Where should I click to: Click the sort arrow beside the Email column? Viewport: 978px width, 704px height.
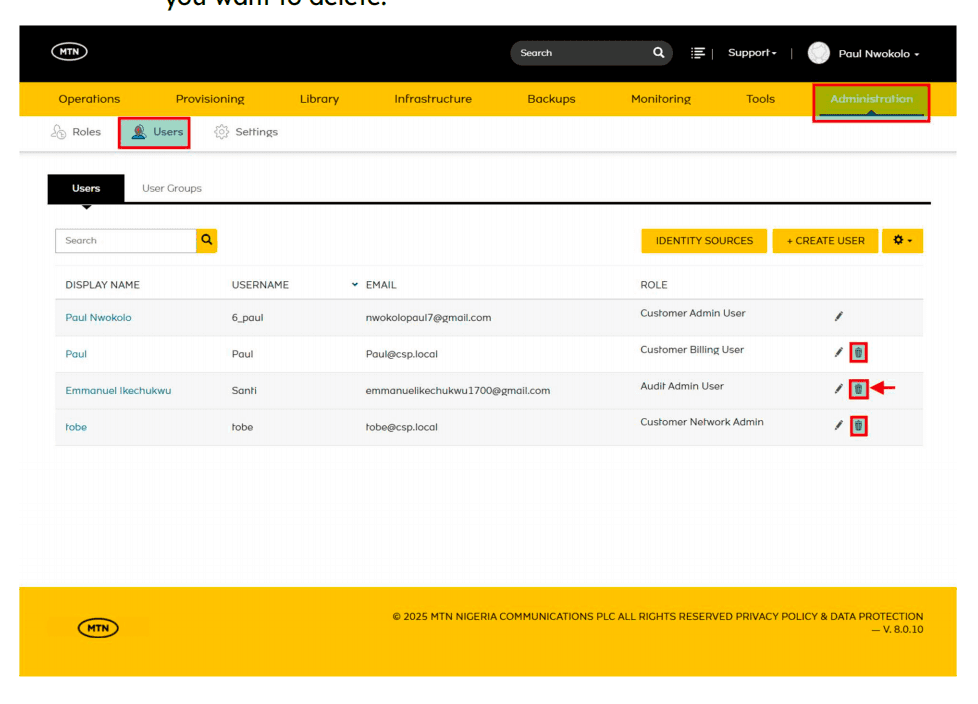coord(355,285)
